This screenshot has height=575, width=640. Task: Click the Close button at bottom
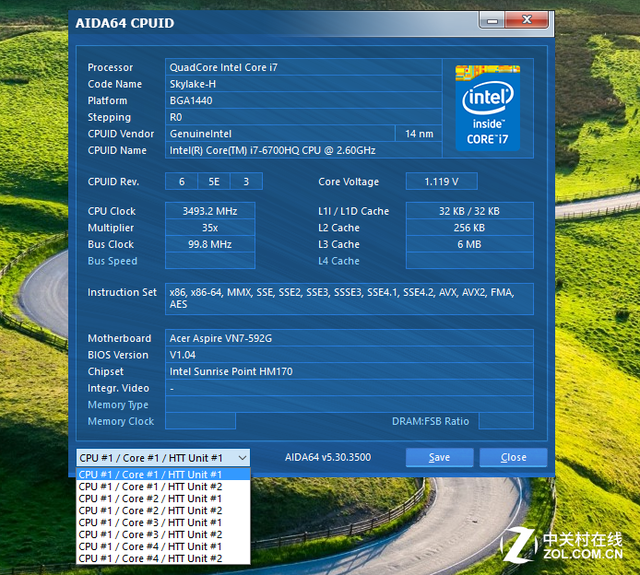pyautogui.click(x=513, y=457)
